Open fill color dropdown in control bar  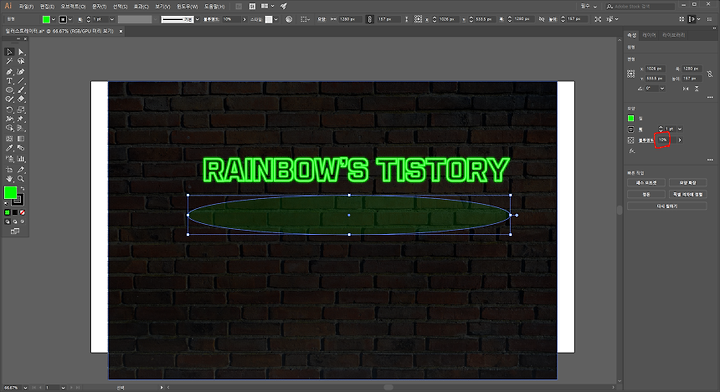click(x=53, y=19)
